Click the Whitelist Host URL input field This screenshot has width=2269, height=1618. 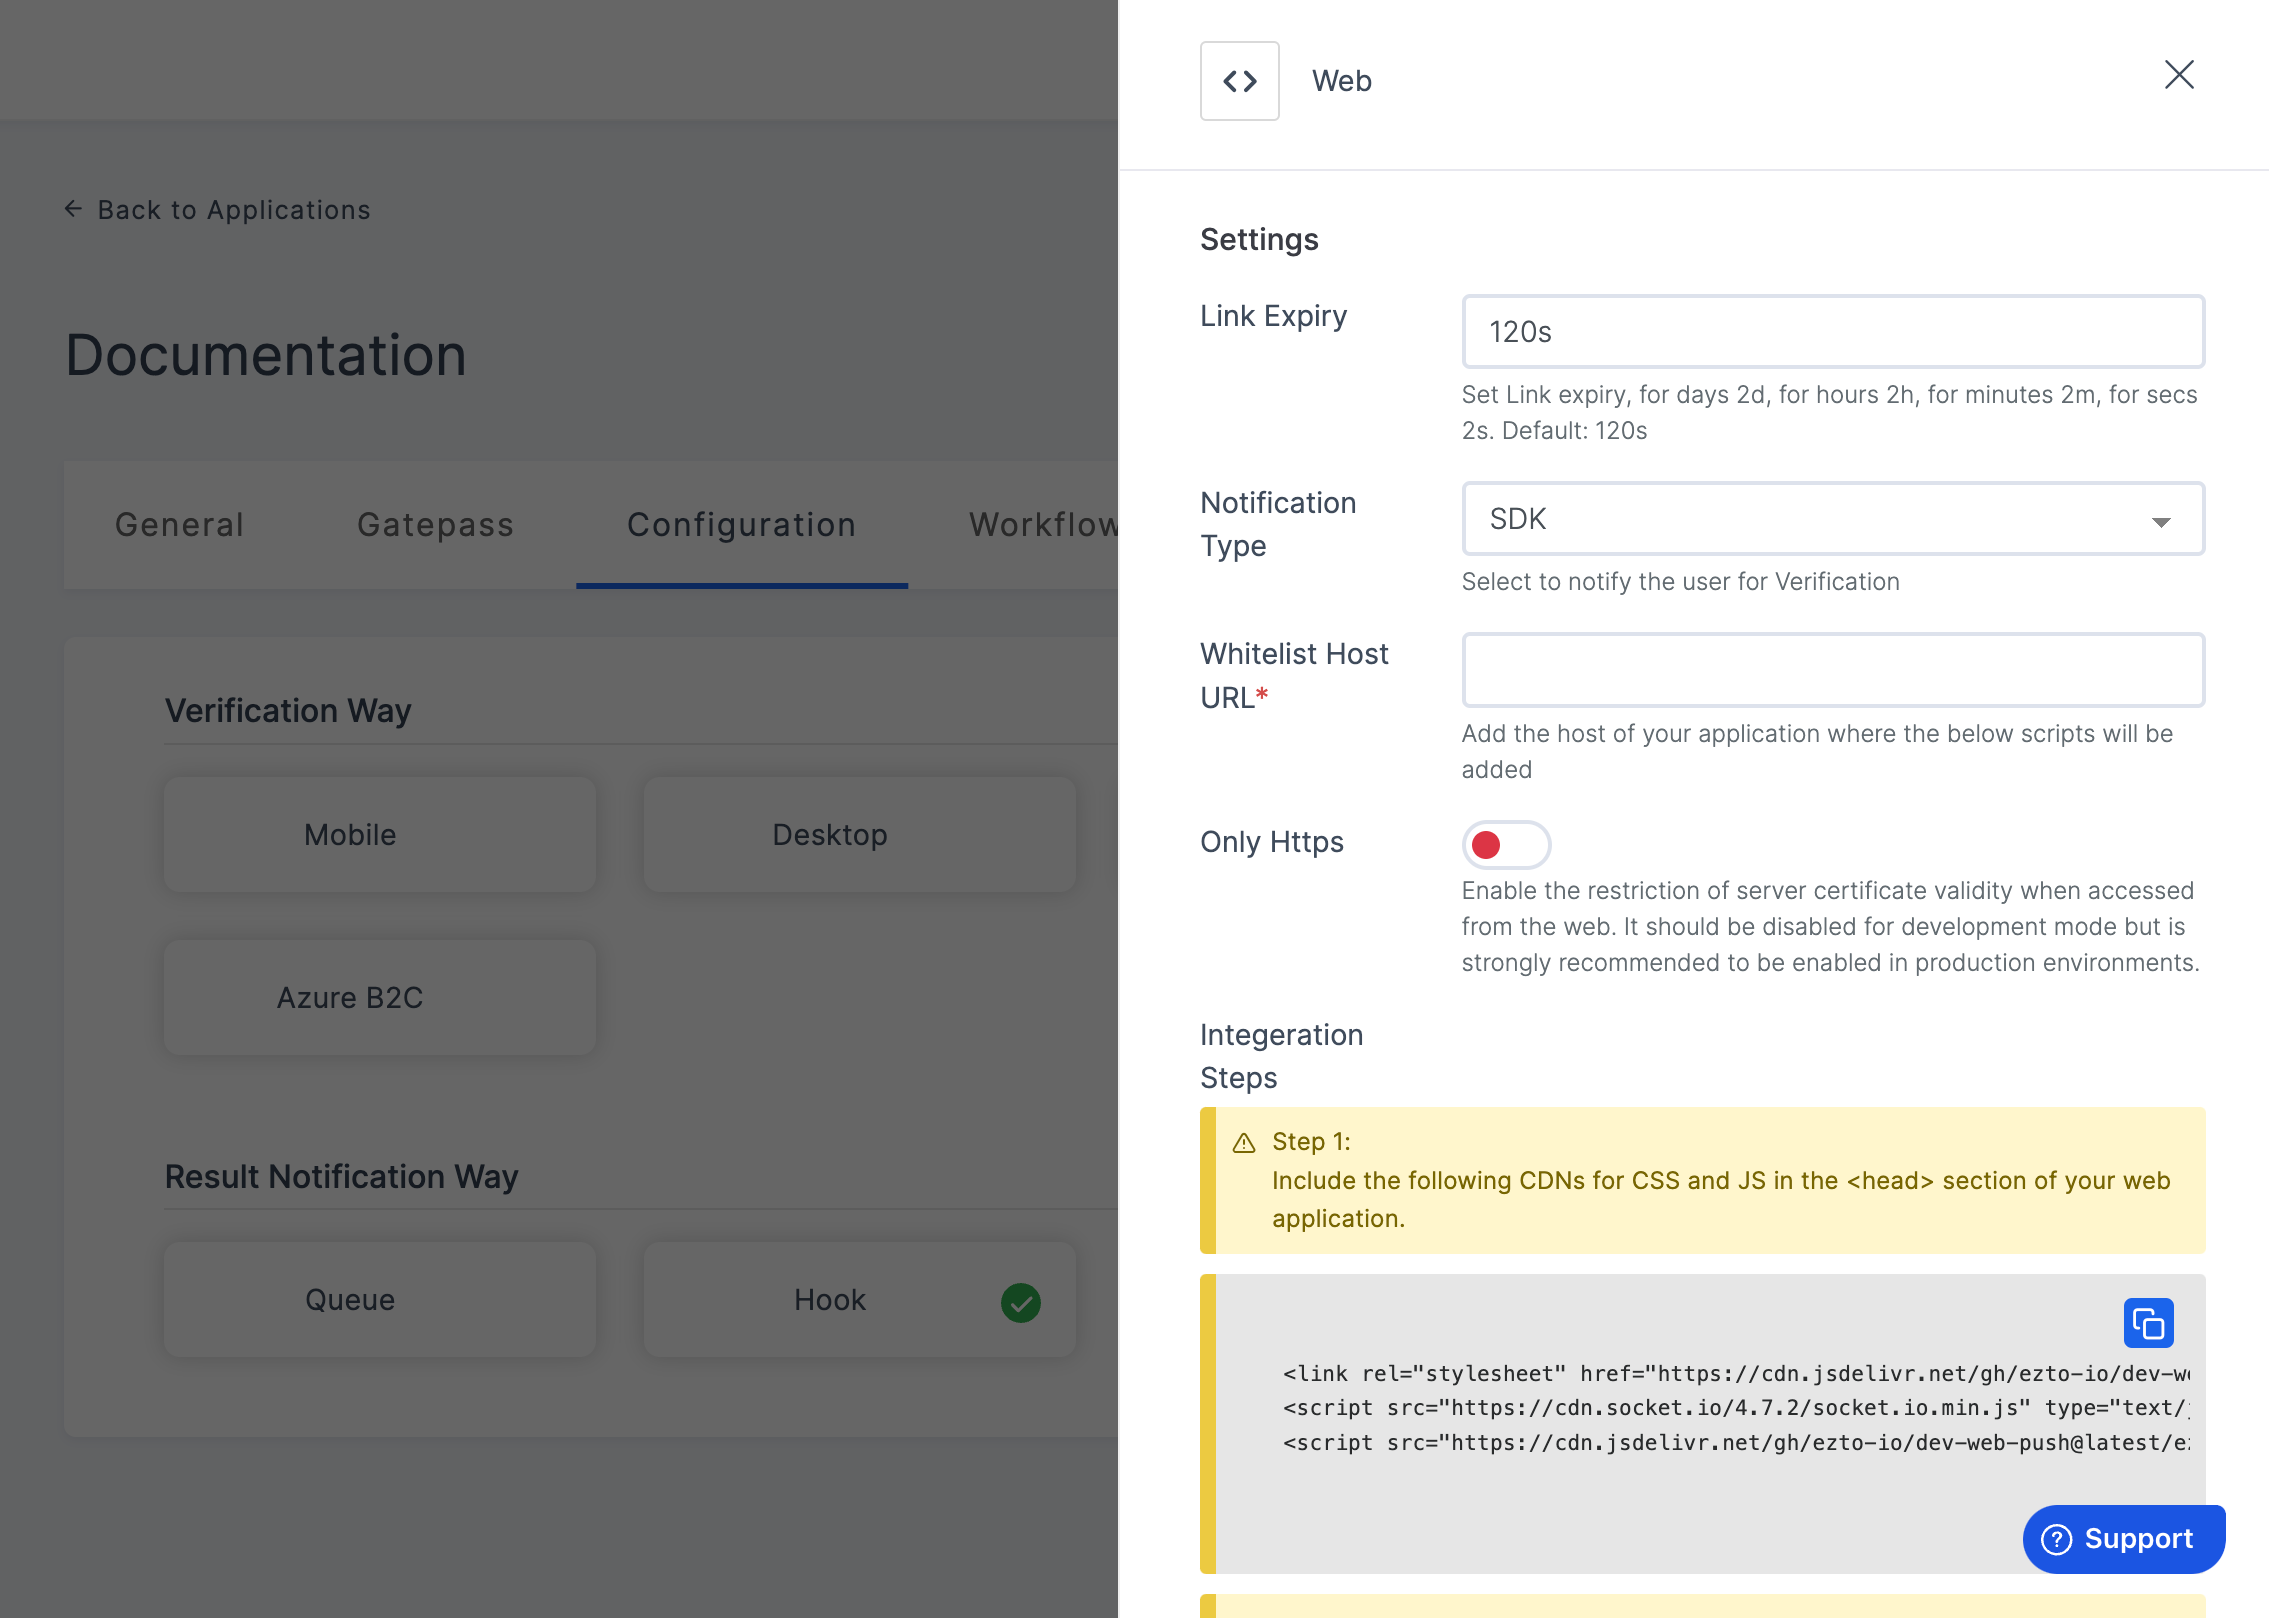[x=1833, y=669]
